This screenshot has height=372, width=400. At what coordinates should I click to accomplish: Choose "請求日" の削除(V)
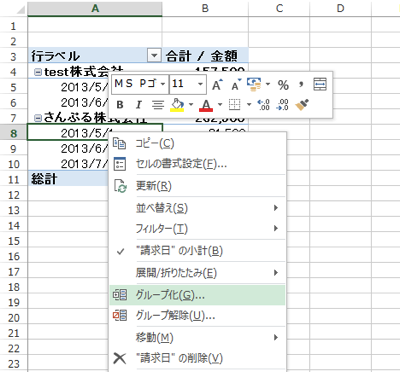pos(198,358)
